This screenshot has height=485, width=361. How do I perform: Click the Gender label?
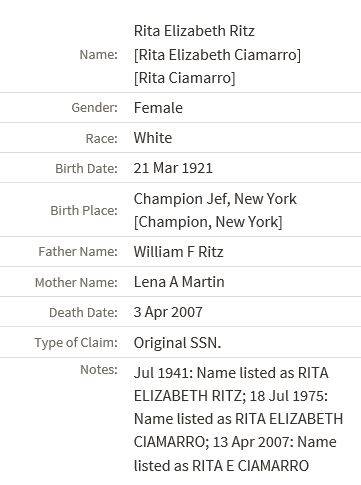pyautogui.click(x=94, y=108)
